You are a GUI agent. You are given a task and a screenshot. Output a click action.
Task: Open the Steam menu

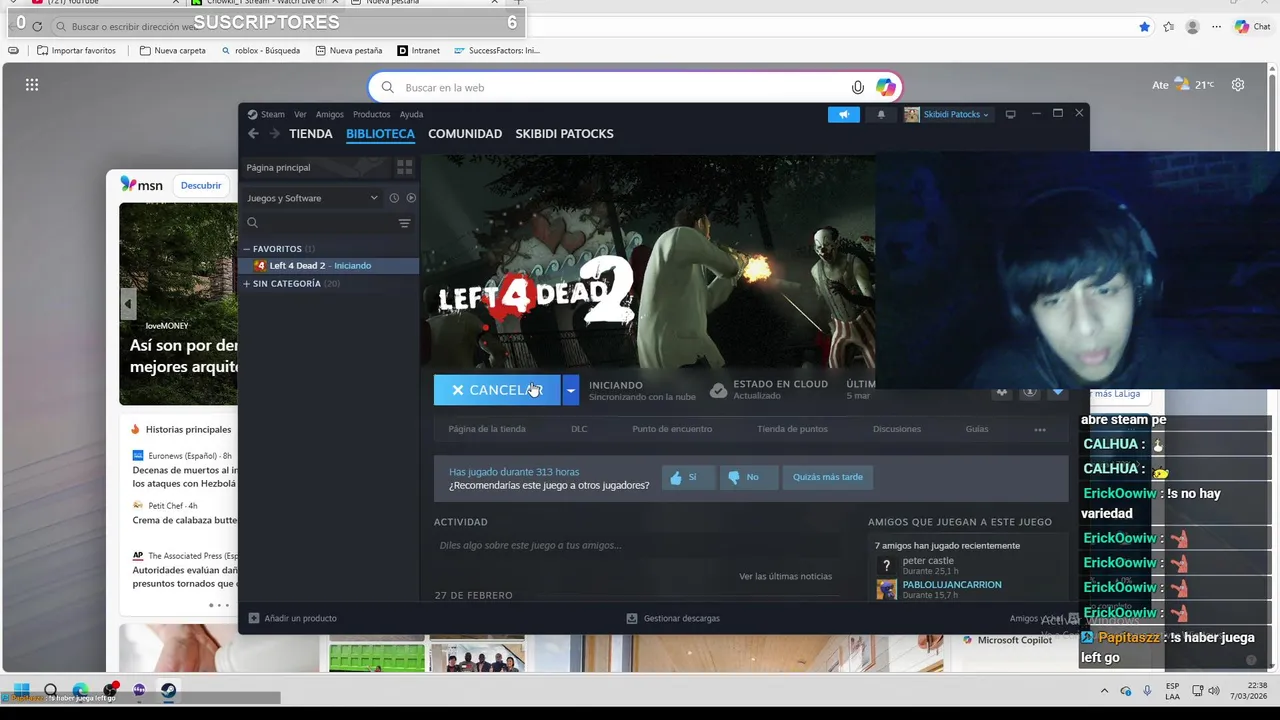pos(266,114)
